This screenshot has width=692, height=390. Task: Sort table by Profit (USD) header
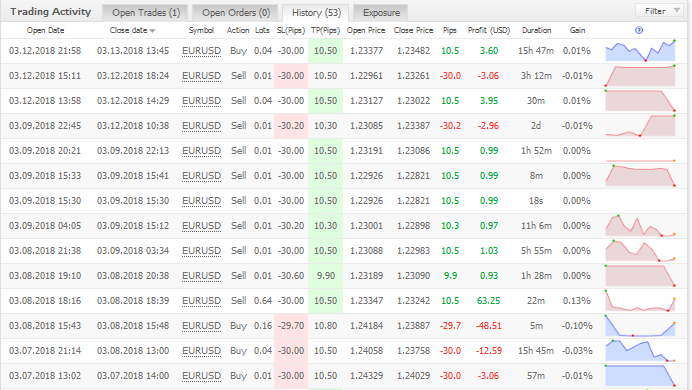click(x=489, y=30)
